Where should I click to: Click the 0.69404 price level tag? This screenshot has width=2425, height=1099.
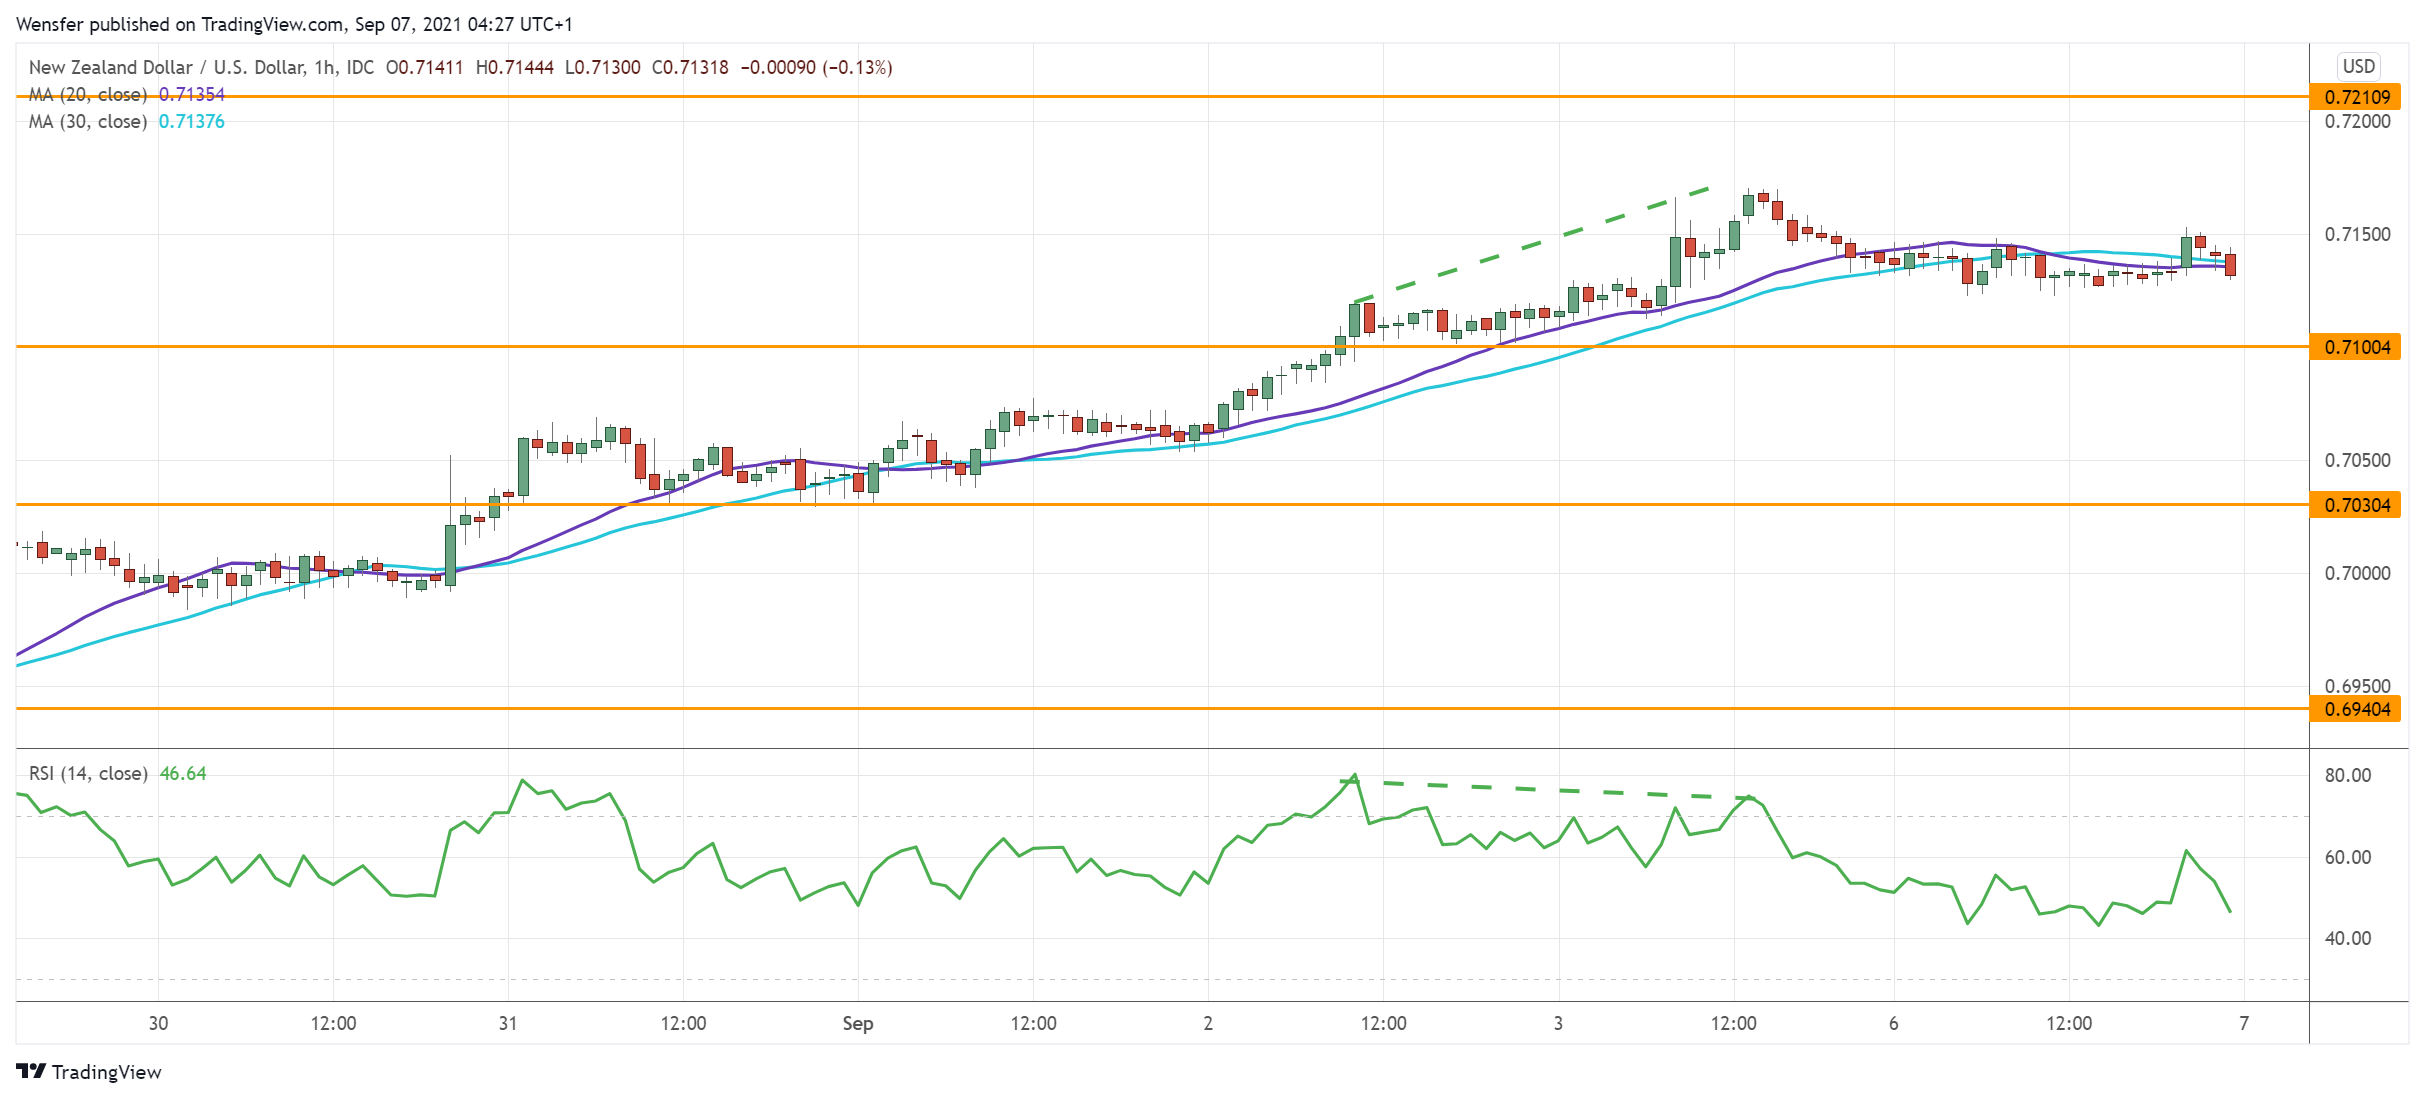(2356, 709)
